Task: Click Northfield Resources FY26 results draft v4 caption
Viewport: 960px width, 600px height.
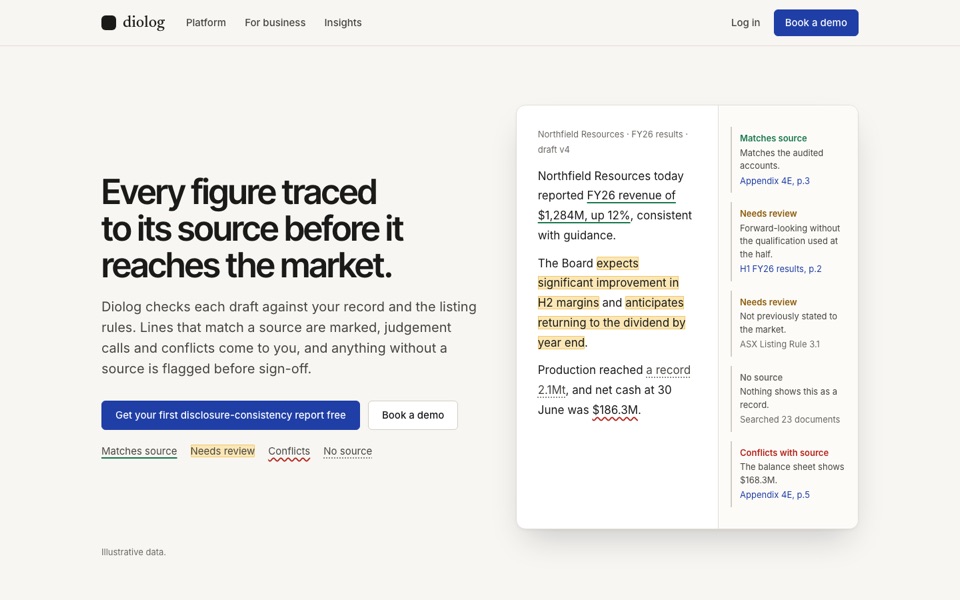Action: coord(613,141)
